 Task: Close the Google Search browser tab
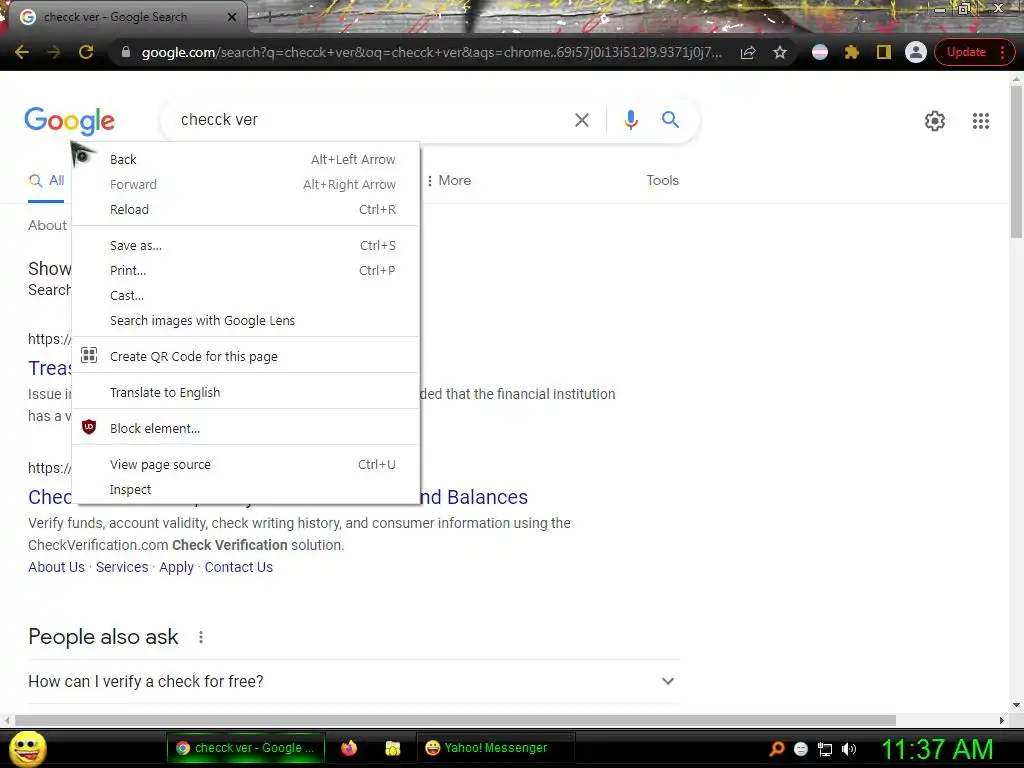click(x=232, y=17)
